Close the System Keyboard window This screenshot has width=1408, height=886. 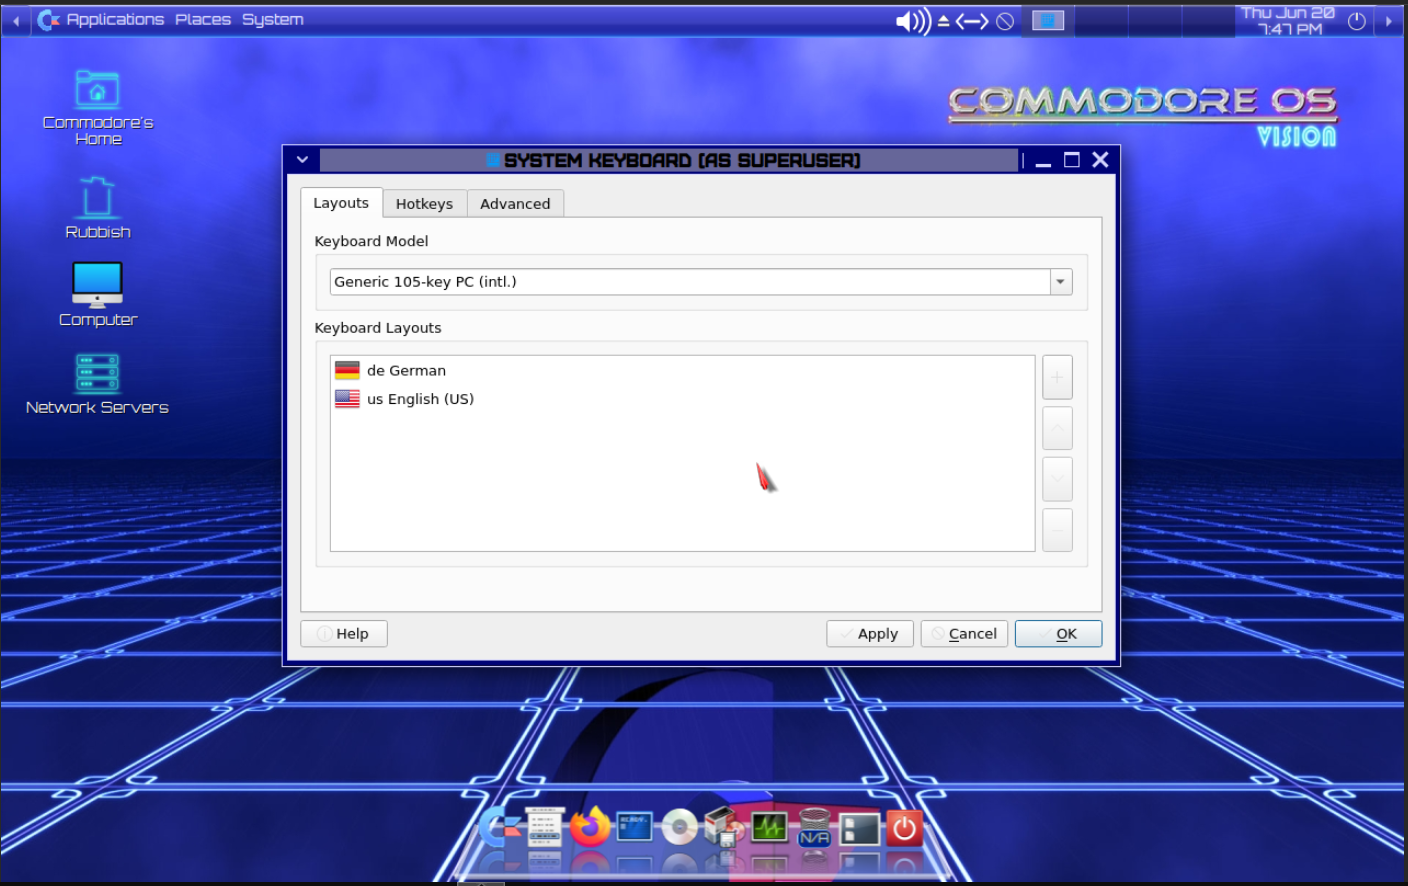(1101, 160)
